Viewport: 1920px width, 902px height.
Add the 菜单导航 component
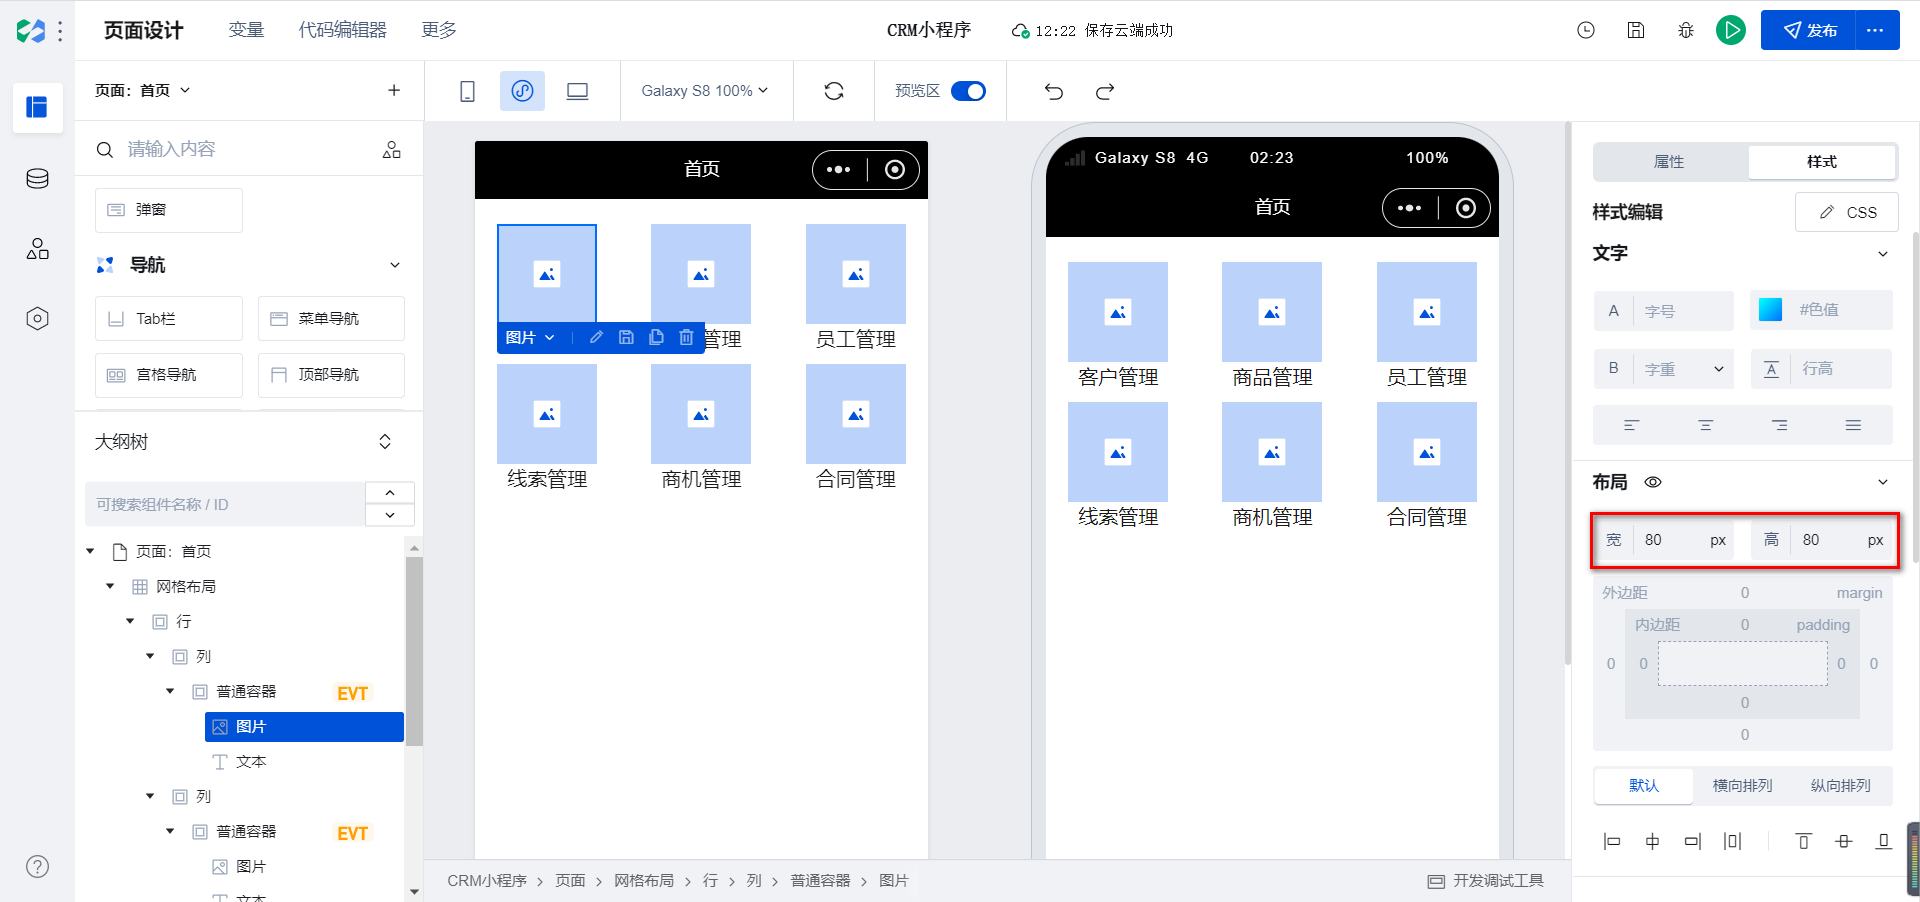coord(331,318)
